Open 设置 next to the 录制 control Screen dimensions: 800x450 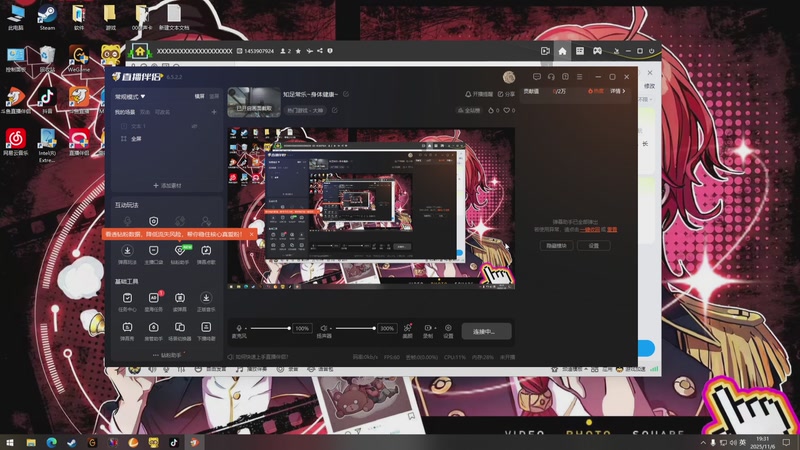pyautogui.click(x=448, y=331)
